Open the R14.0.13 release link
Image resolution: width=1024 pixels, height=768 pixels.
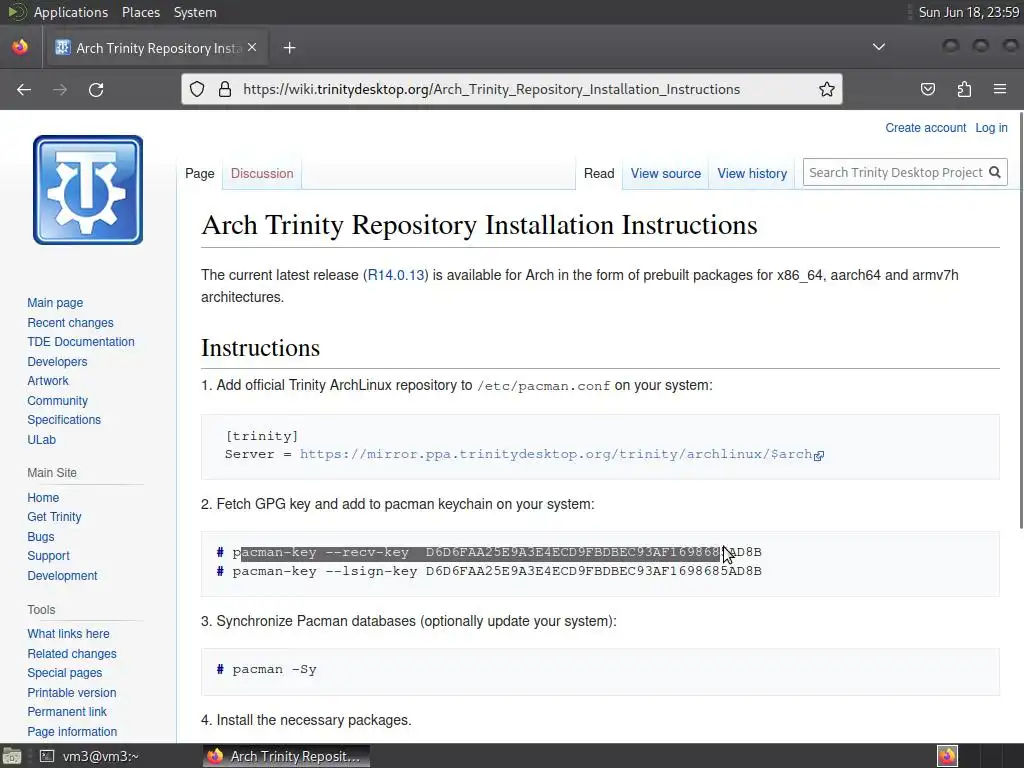pos(396,275)
